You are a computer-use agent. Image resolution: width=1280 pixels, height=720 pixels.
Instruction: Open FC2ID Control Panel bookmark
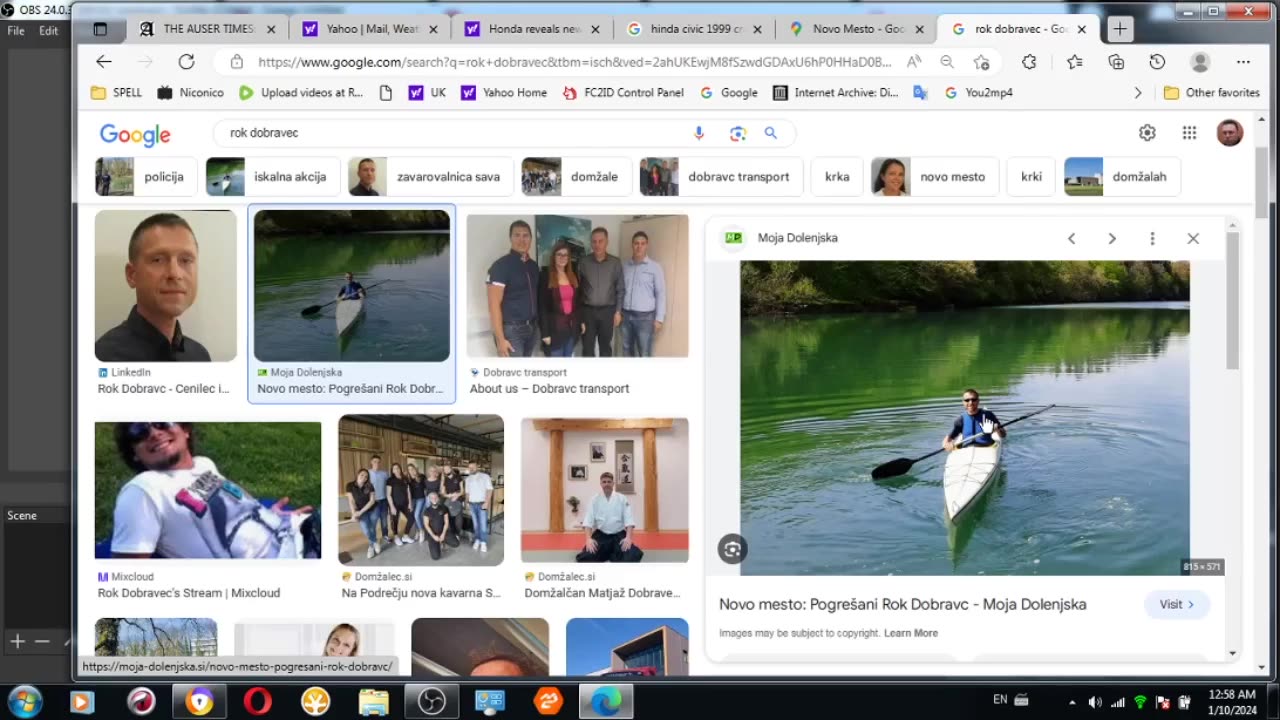click(x=623, y=93)
